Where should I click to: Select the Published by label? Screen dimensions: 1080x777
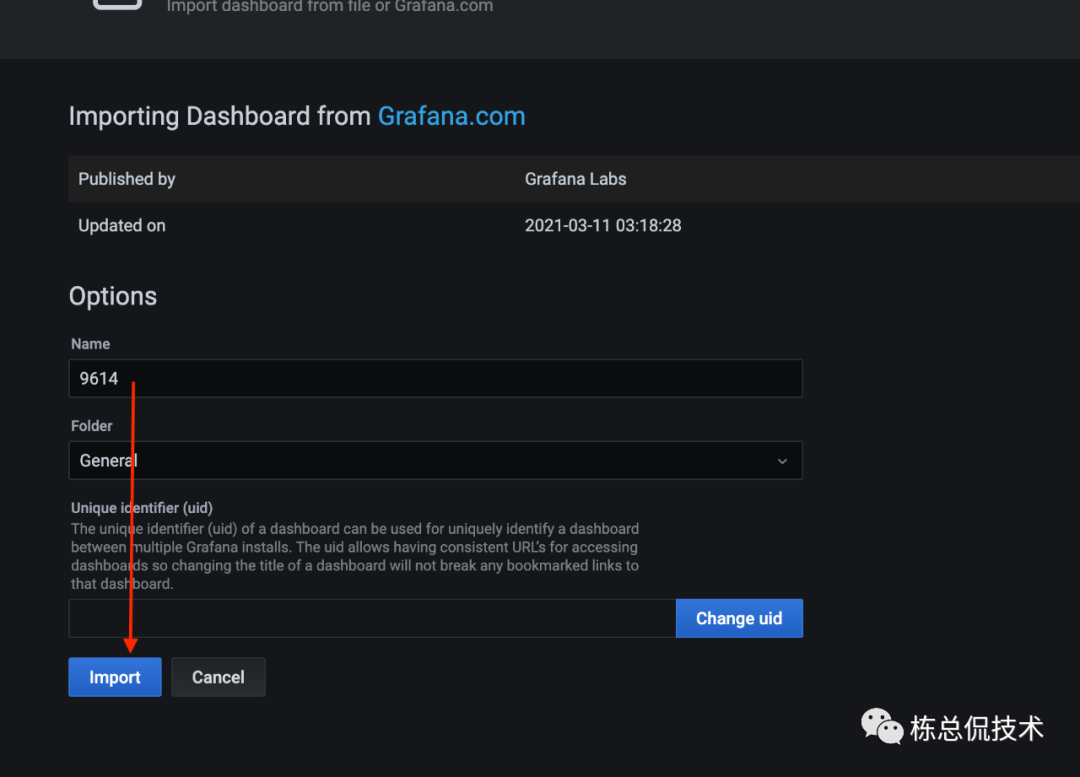point(127,179)
